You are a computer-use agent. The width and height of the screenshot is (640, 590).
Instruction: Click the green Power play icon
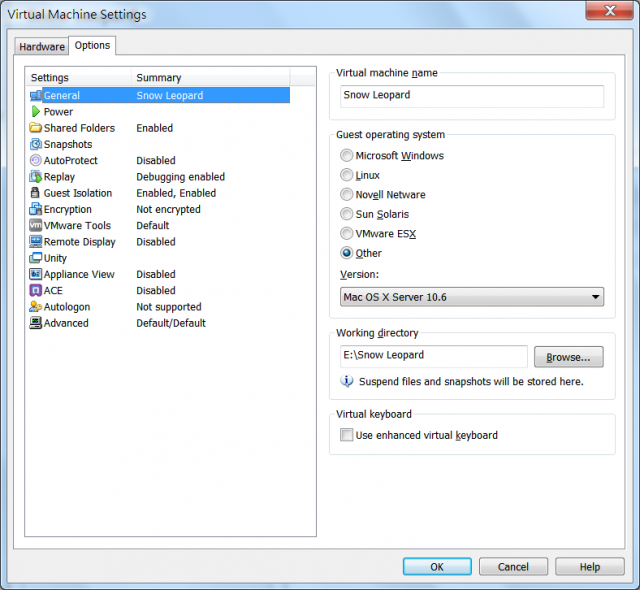click(x=36, y=111)
